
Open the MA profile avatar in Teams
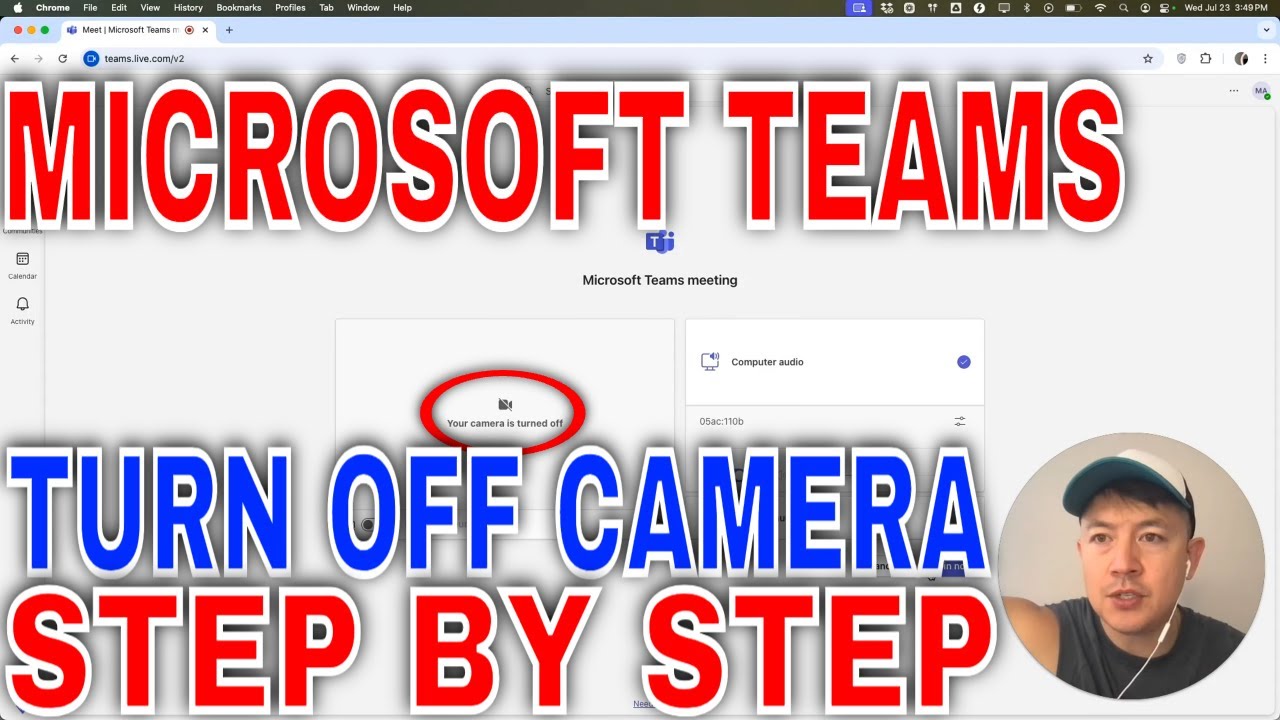(1261, 91)
